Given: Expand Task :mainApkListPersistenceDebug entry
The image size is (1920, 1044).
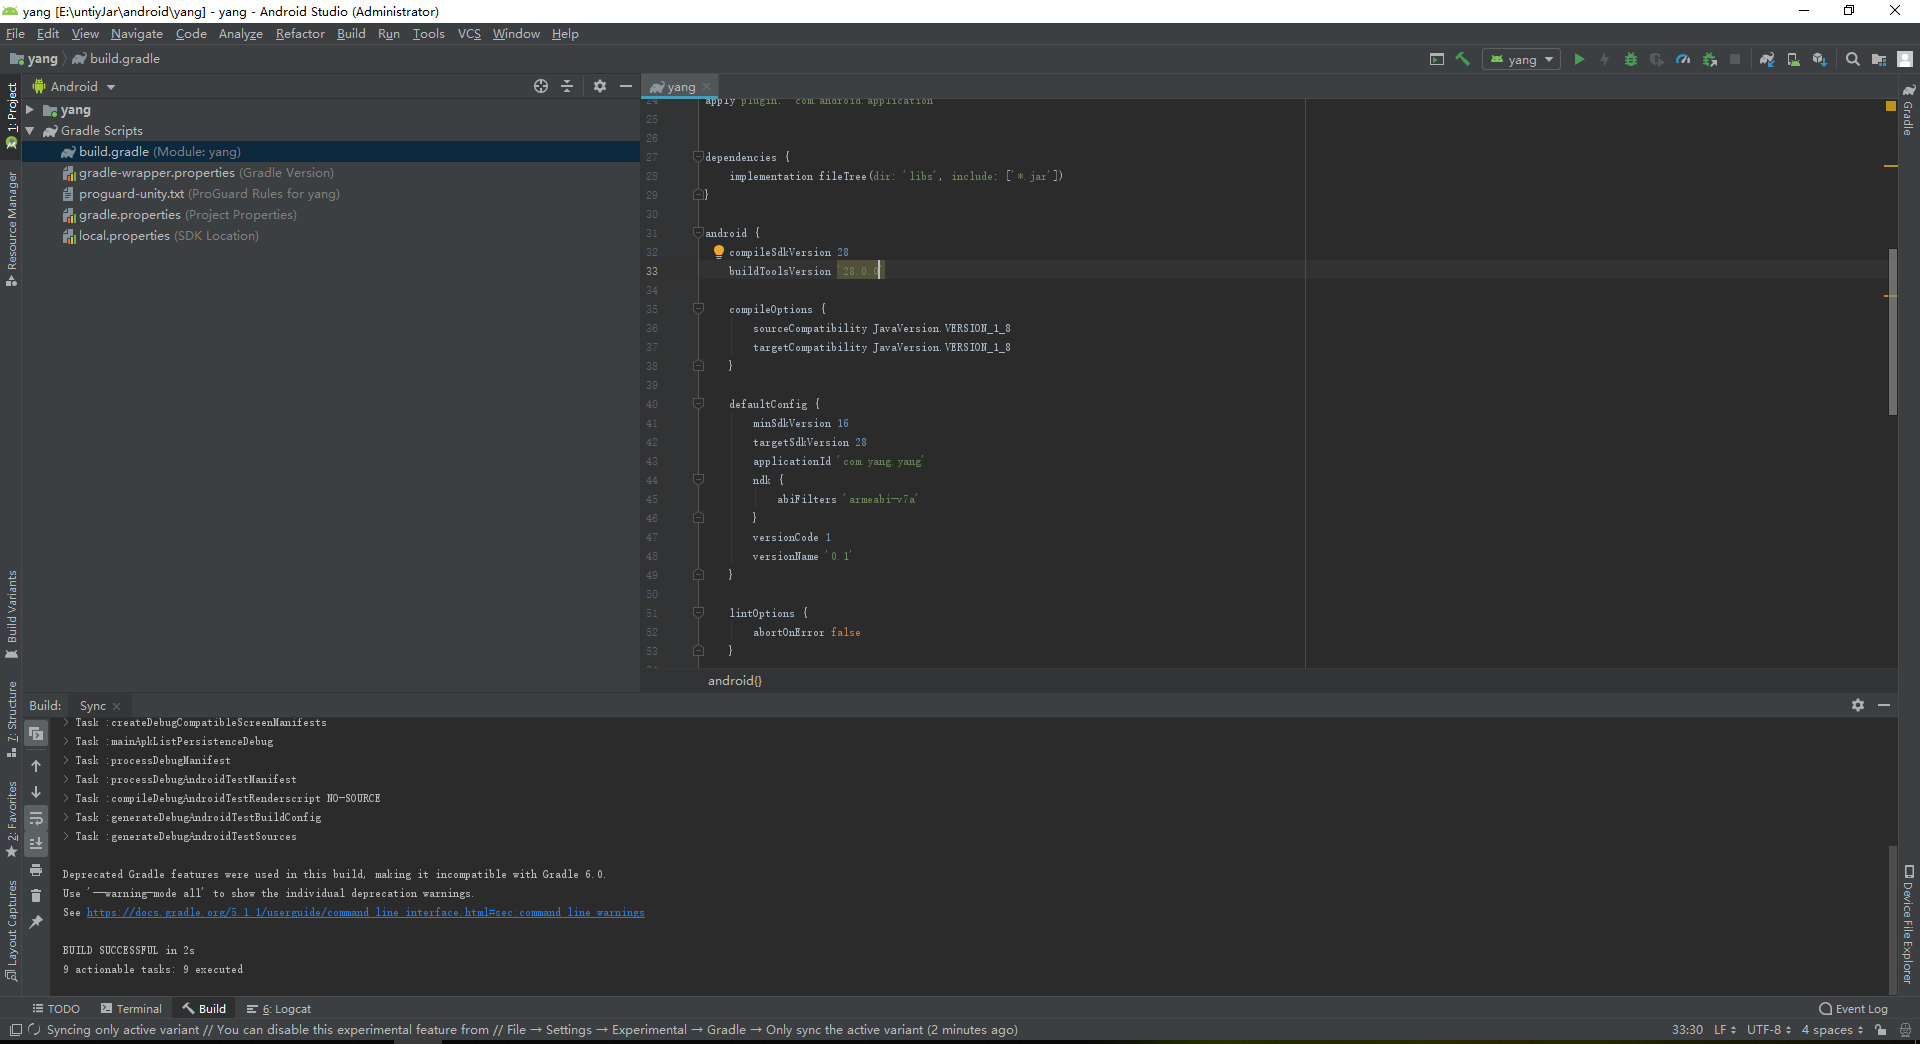Looking at the screenshot, I should pos(67,742).
